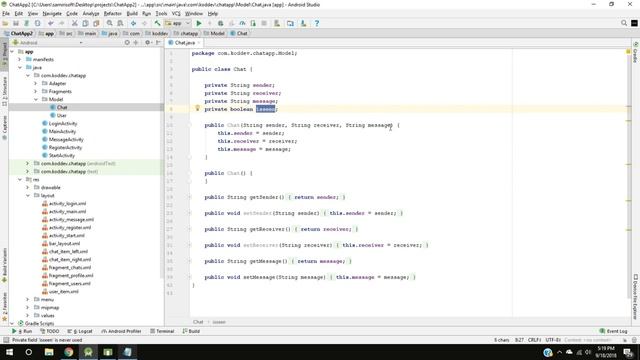Image resolution: width=640 pixels, height=360 pixels.
Task: Click the Cut scissors icon
Action: click(75, 23)
